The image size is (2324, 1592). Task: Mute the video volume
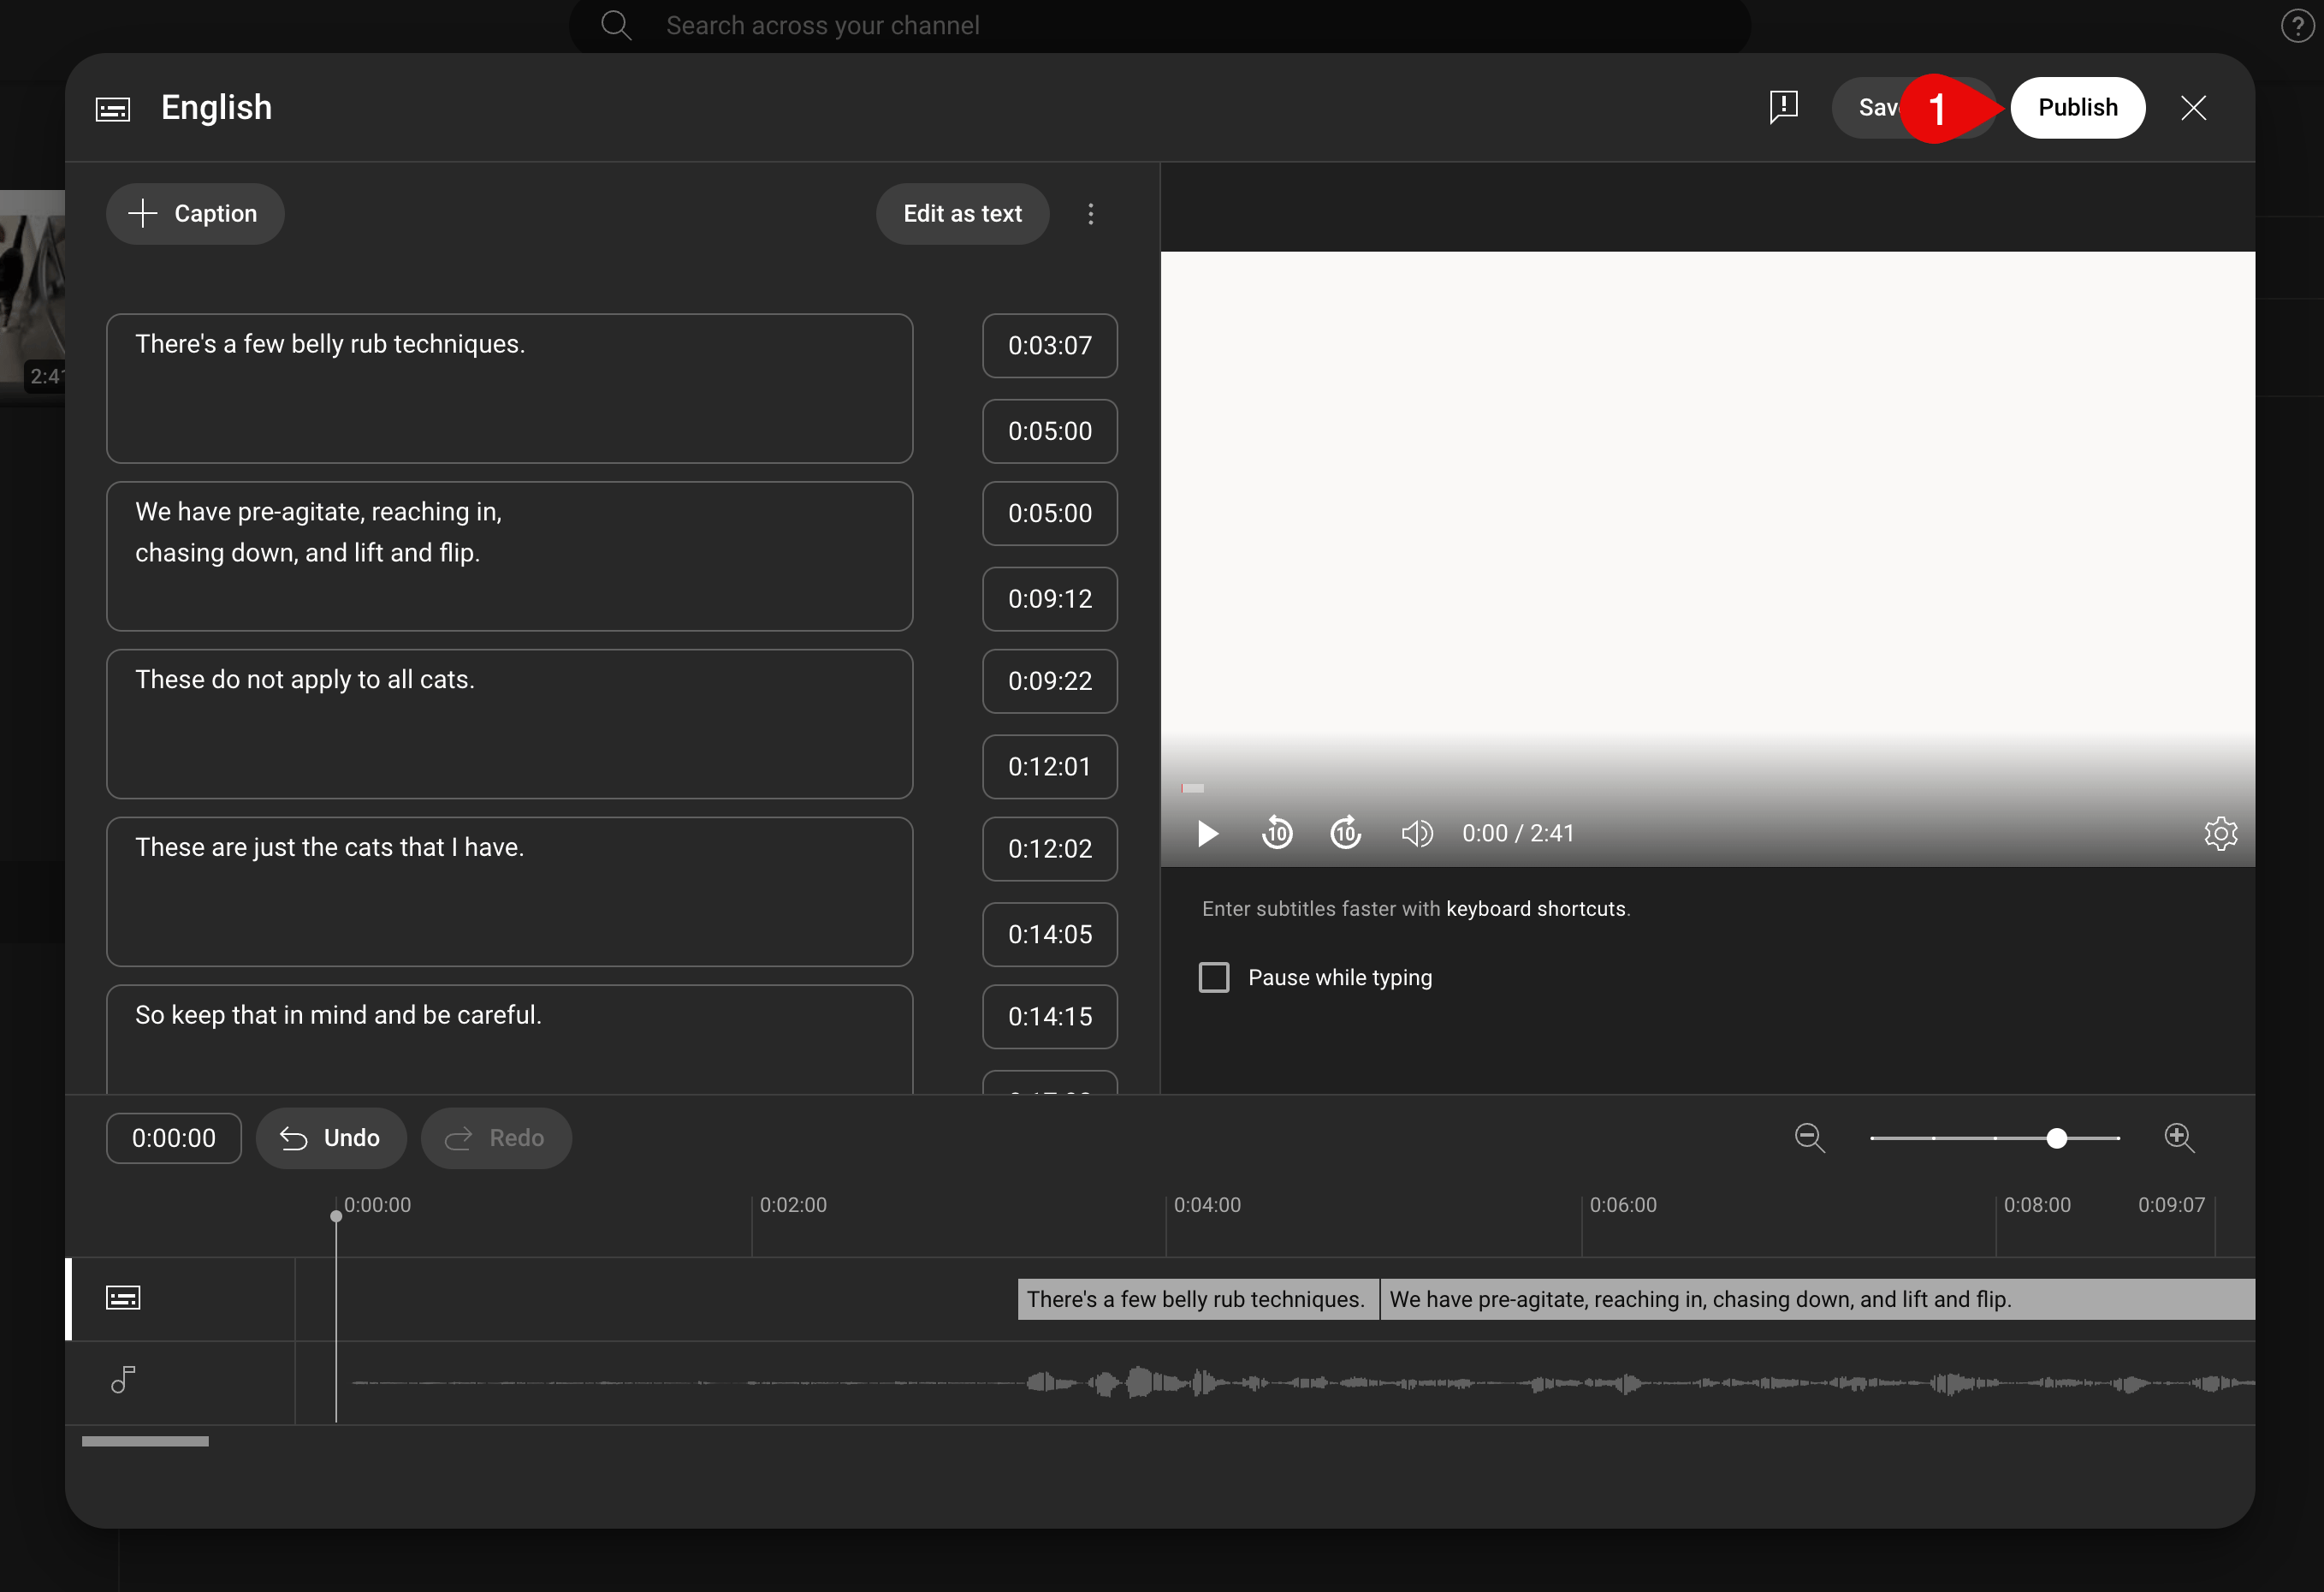1417,833
